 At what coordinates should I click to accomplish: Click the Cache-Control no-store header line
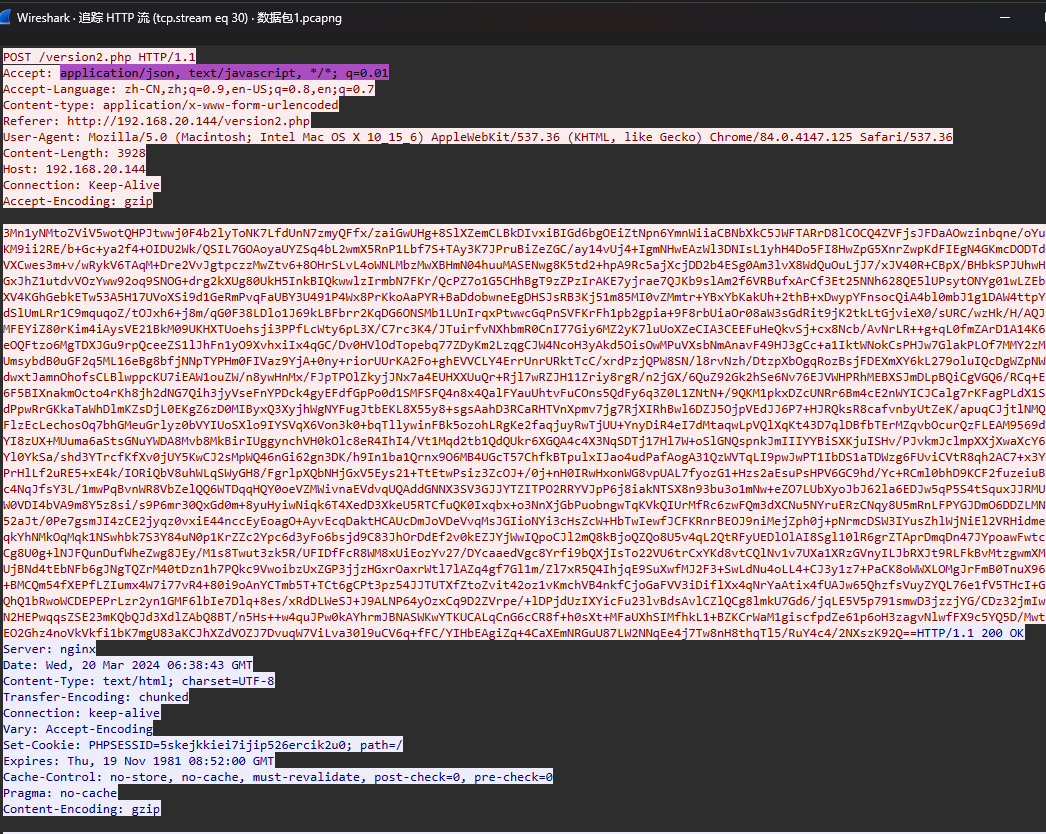(x=278, y=776)
